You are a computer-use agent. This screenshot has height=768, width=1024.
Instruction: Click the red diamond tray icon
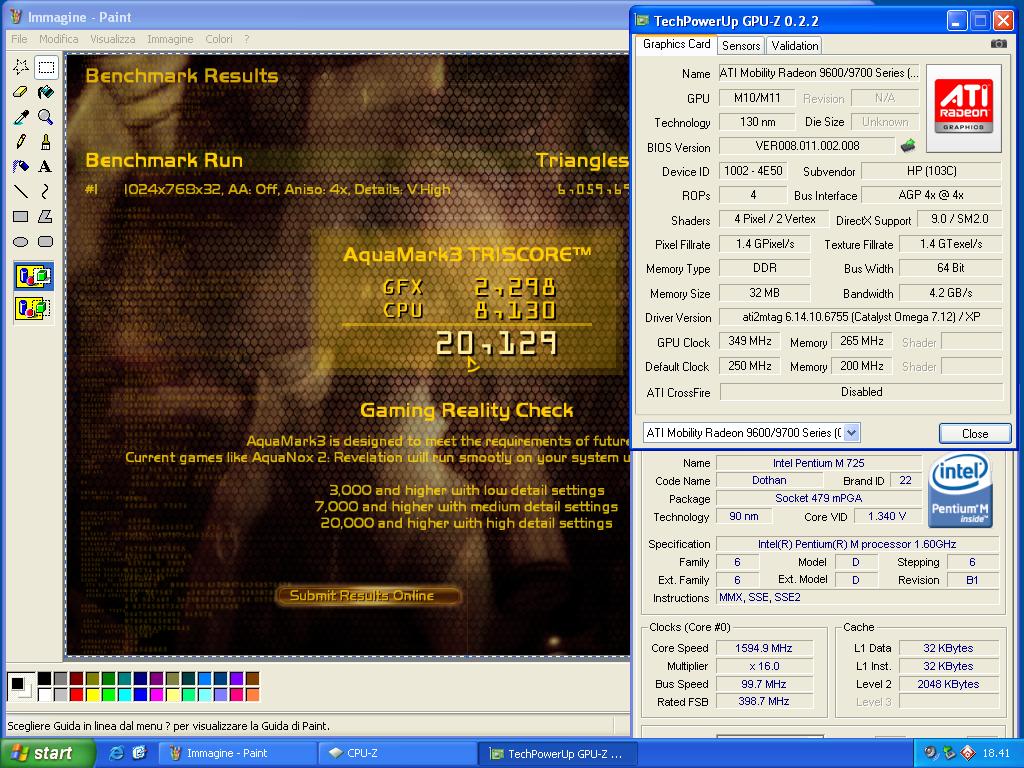point(968,753)
